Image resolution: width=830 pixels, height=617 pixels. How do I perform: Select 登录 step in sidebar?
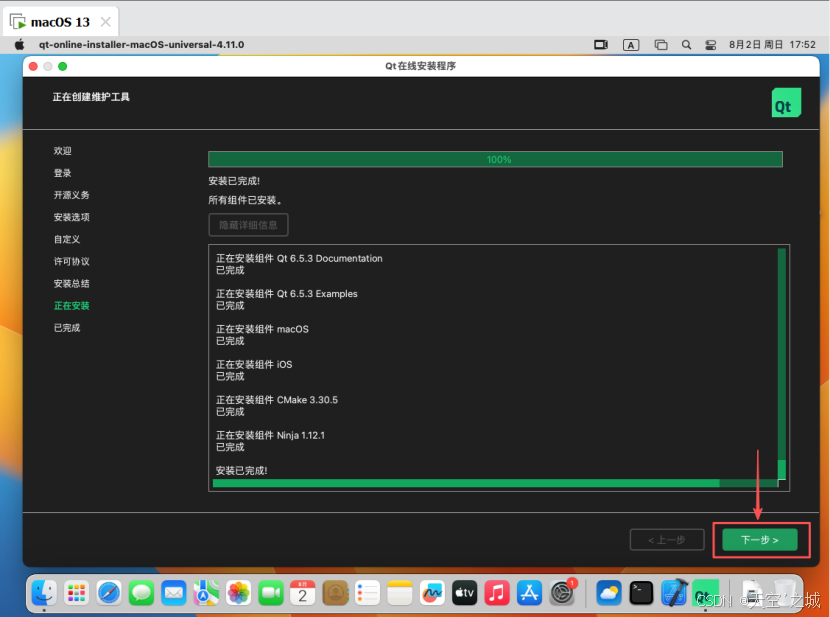(x=62, y=173)
